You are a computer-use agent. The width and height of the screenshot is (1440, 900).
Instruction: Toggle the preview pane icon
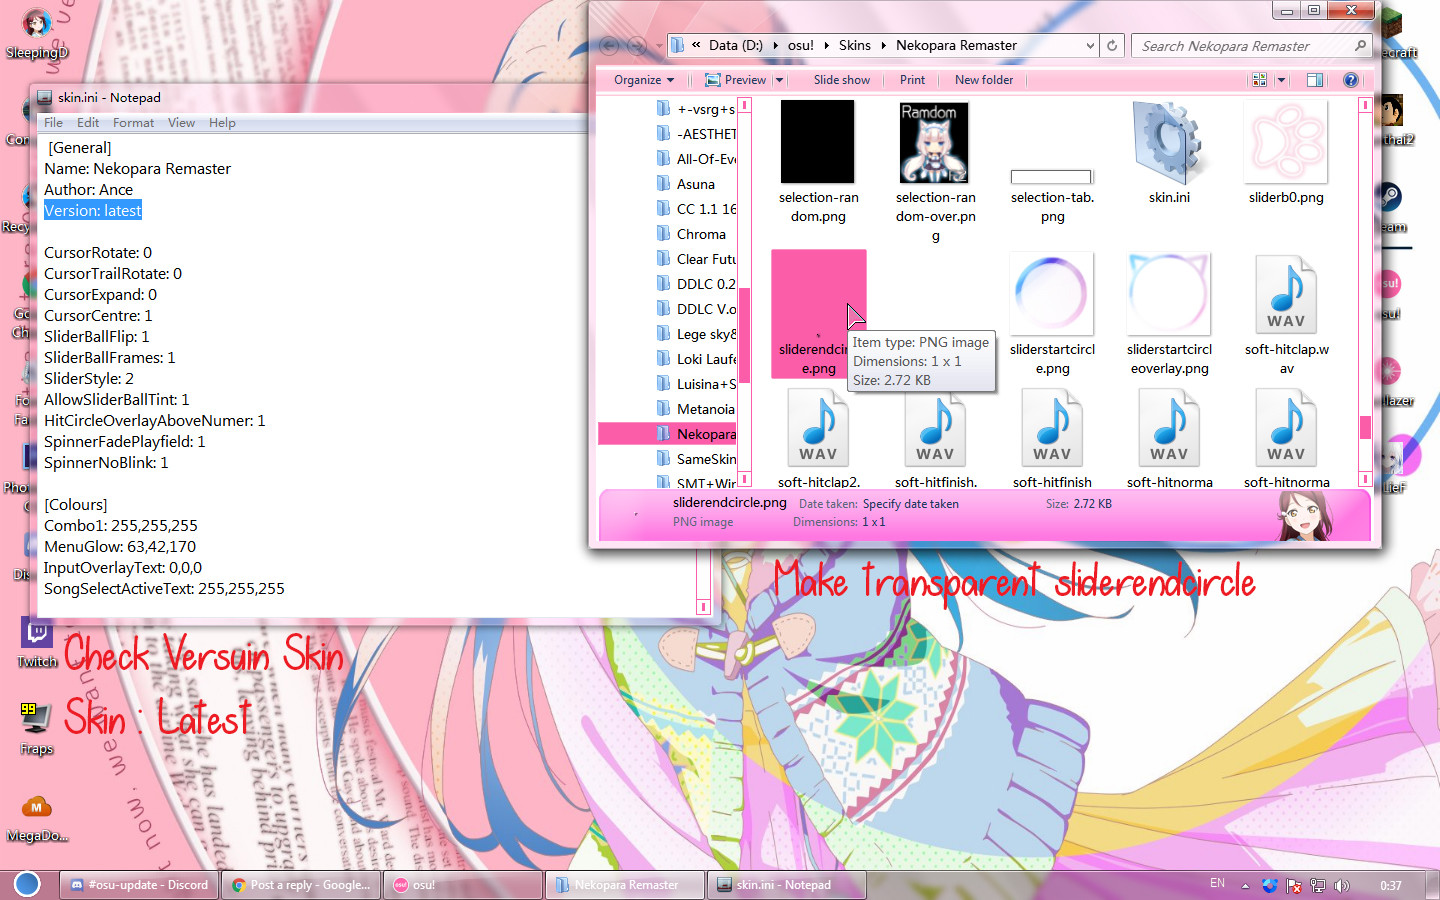[1315, 80]
